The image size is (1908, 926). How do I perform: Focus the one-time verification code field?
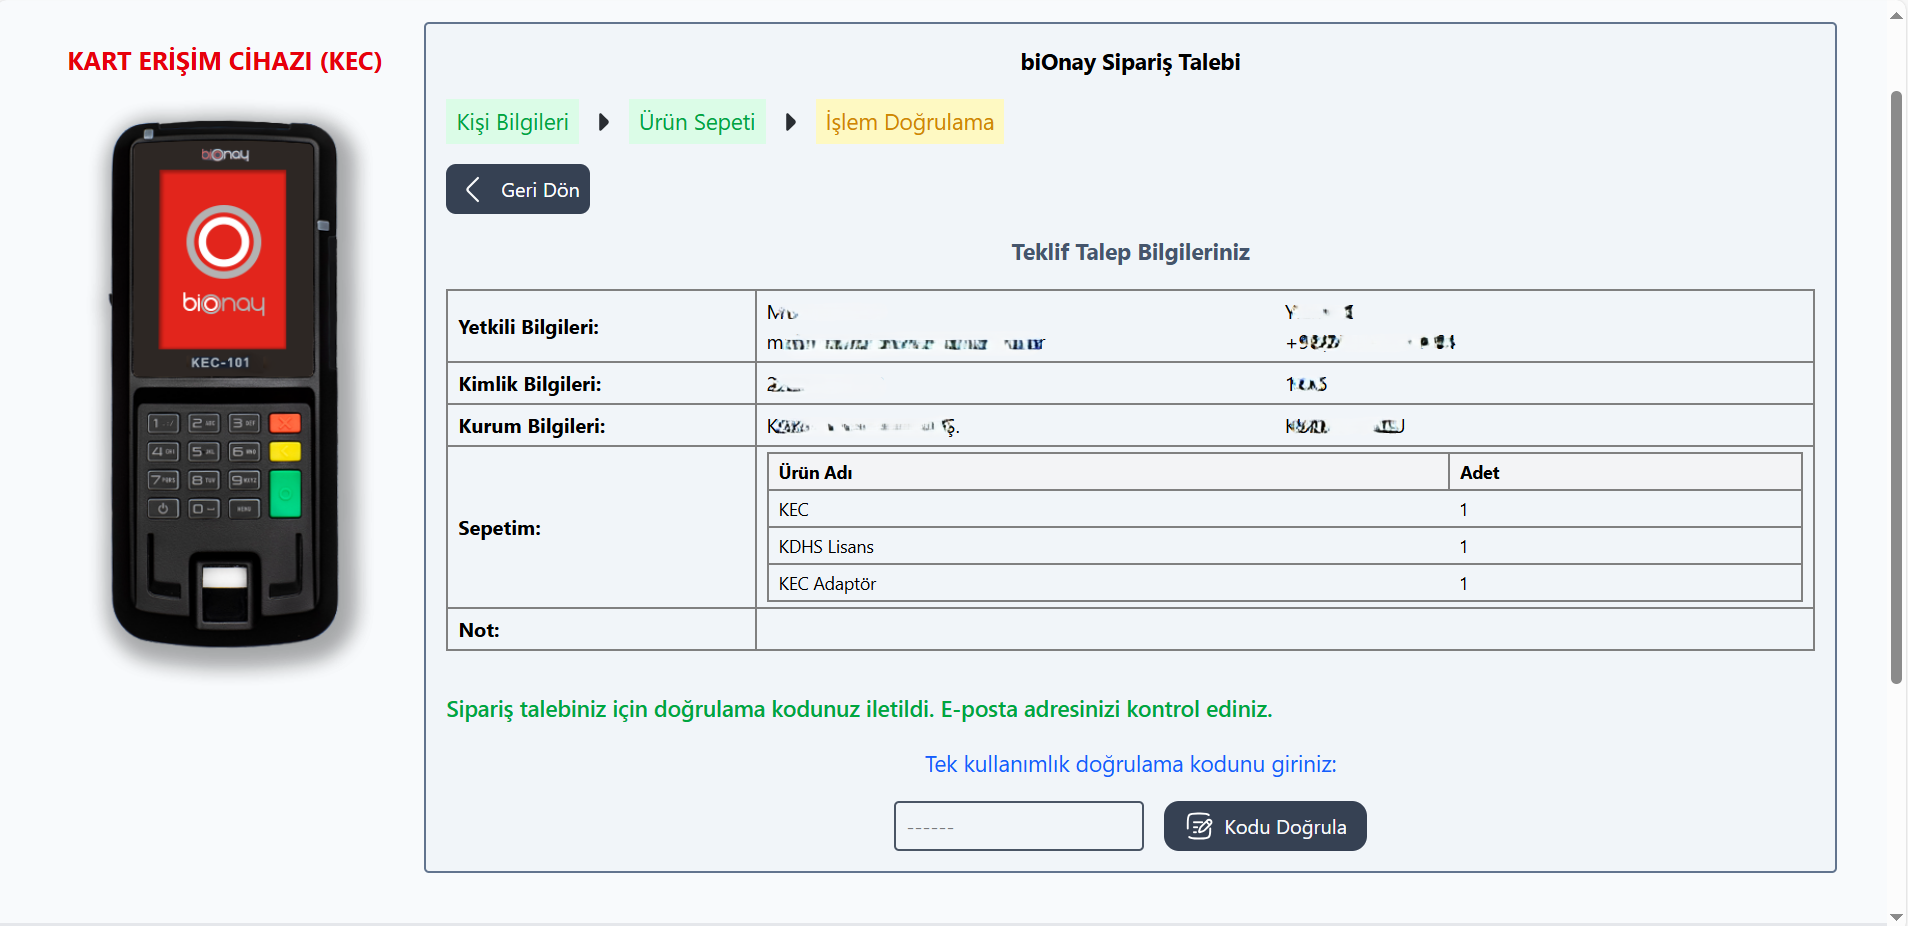click(1018, 826)
